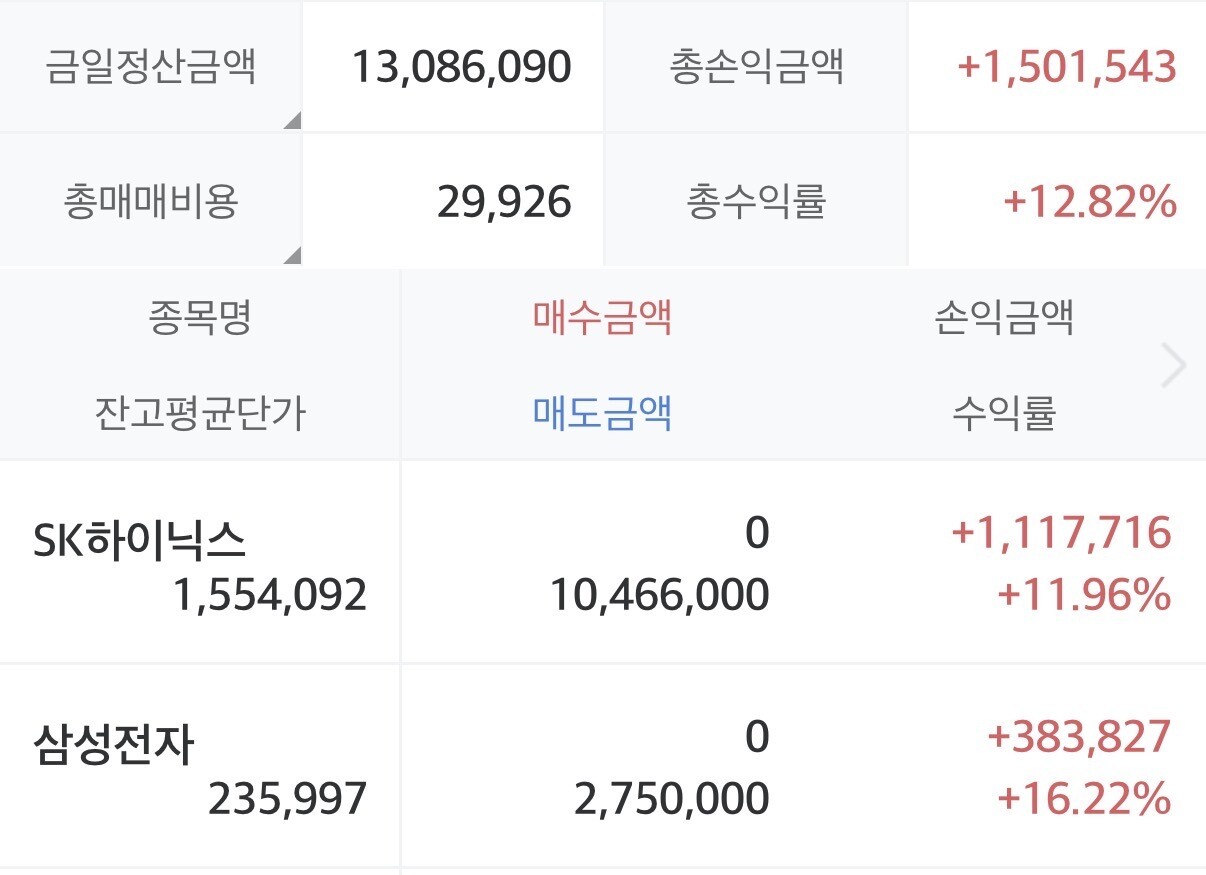Screen dimensions: 1206x875
Task: Select the 29,926 trading cost value
Action: (504, 202)
